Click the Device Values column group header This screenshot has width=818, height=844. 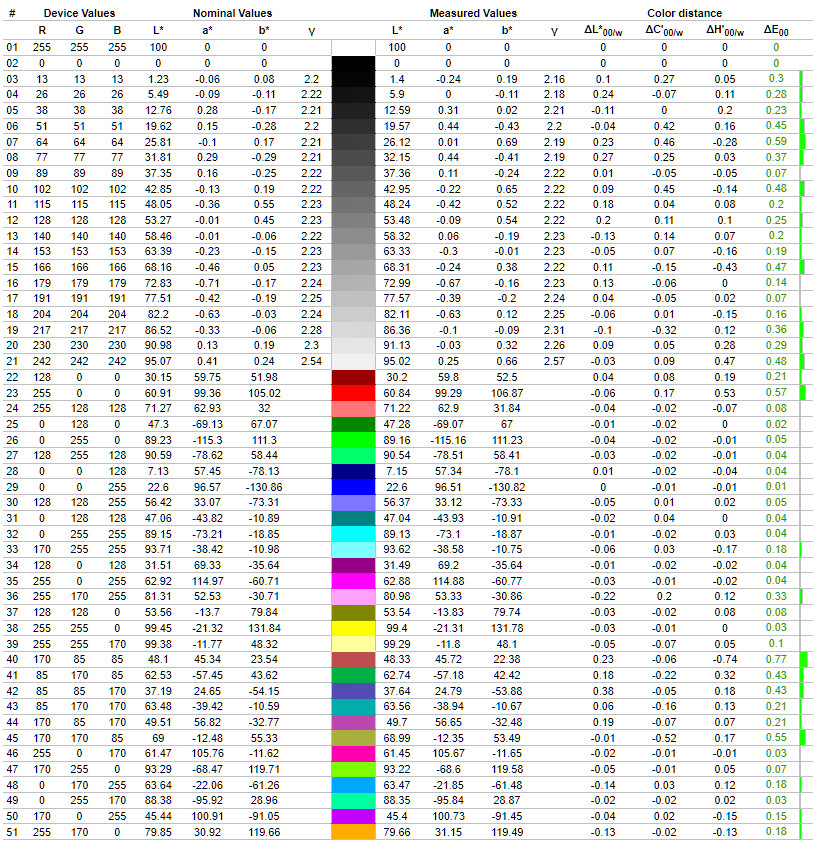[x=79, y=13]
